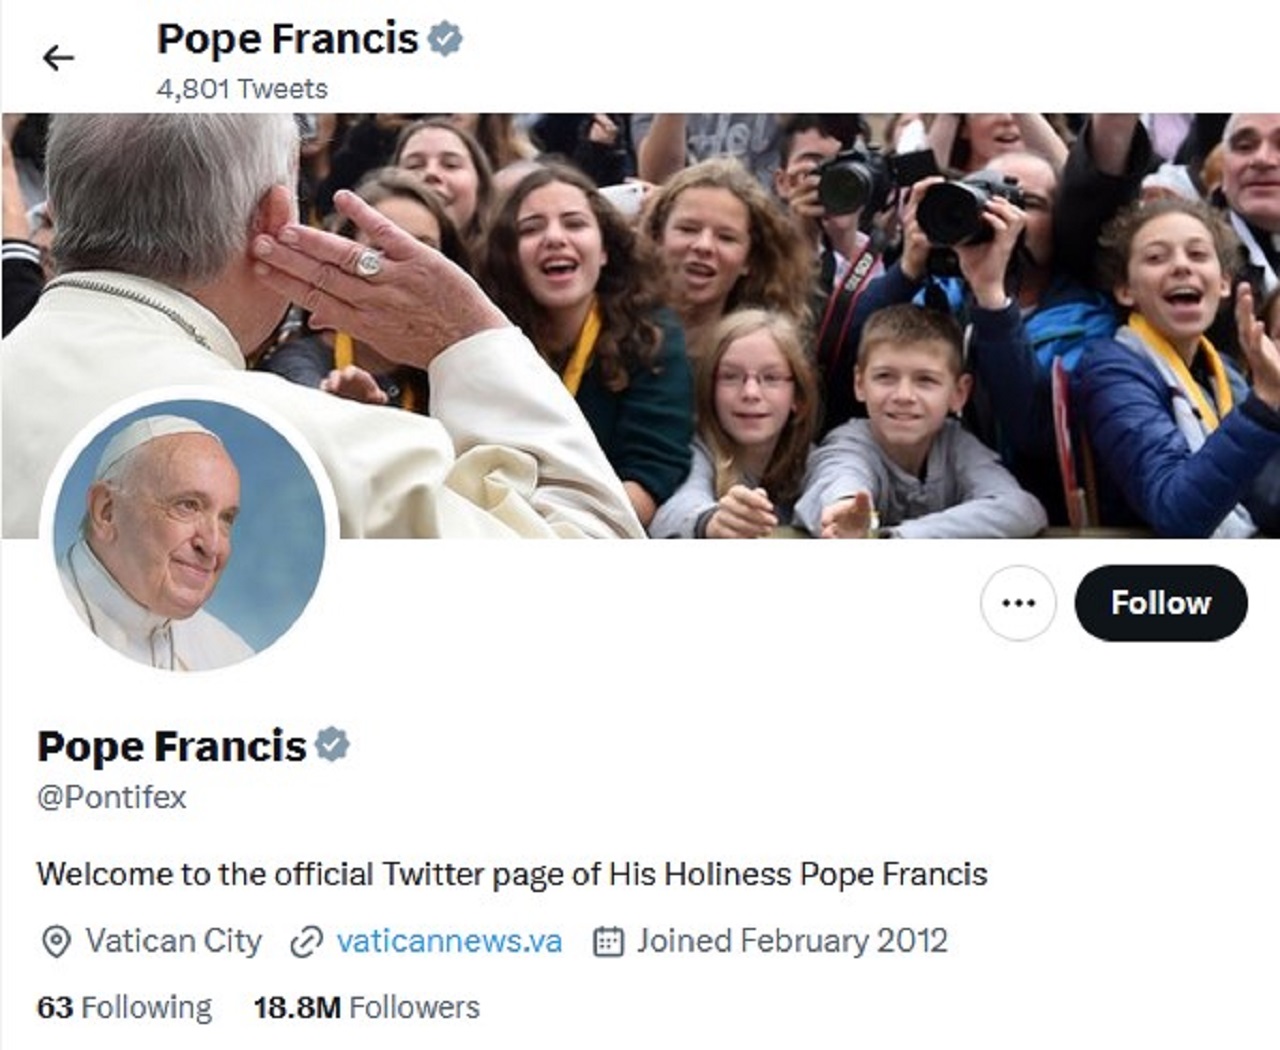Click the location pin icon
Image resolution: width=1280 pixels, height=1050 pixels.
(56, 942)
